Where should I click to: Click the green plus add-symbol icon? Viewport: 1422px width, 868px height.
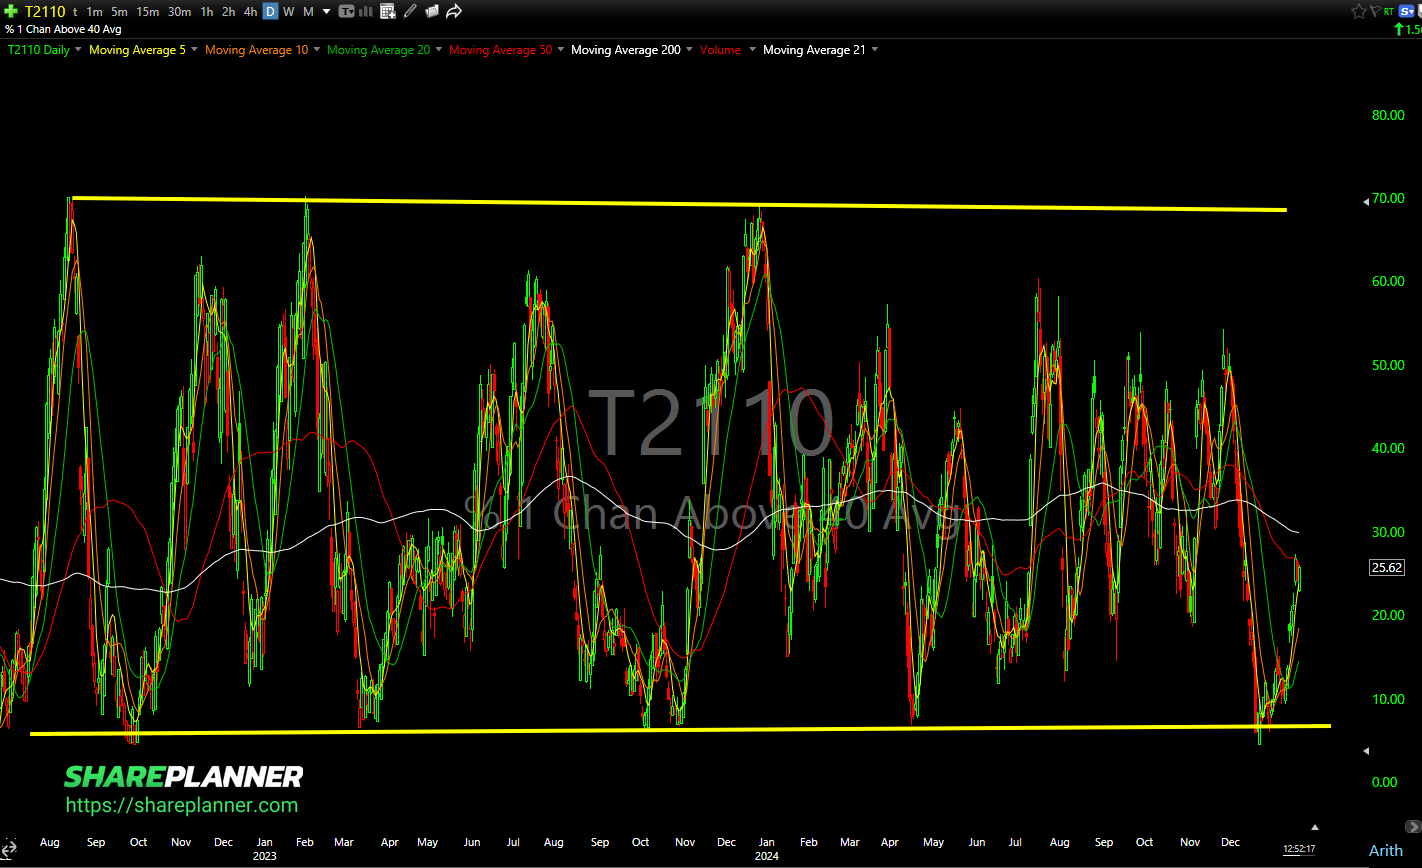click(11, 12)
